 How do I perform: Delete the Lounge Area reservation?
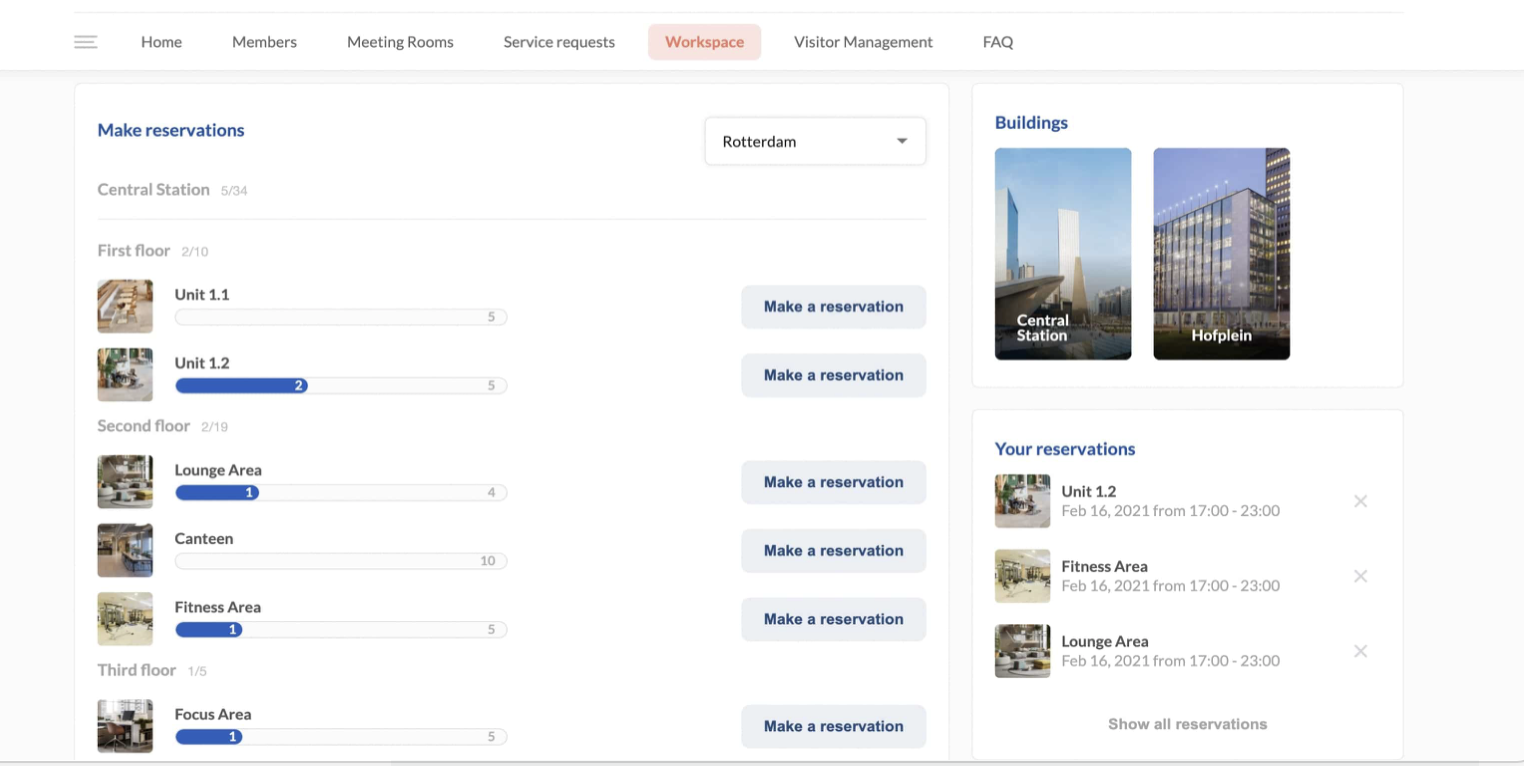pyautogui.click(x=1360, y=651)
